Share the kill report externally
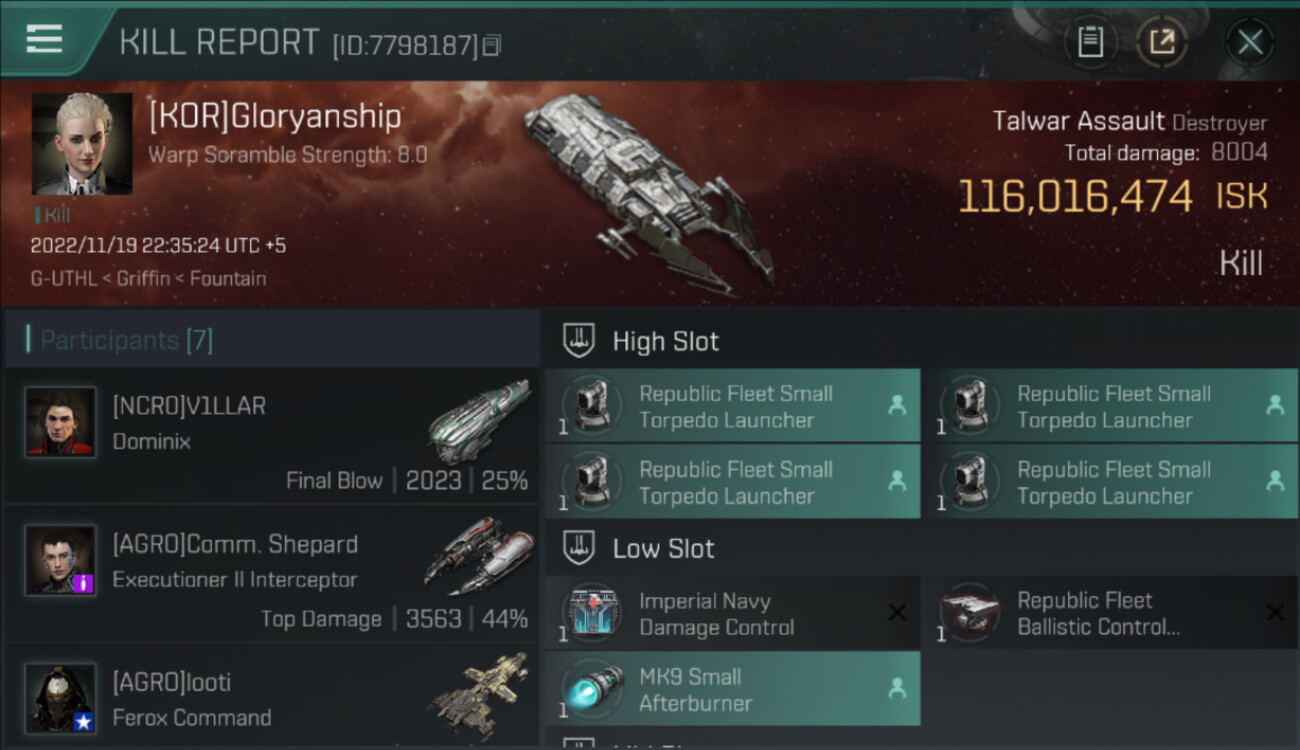The height and width of the screenshot is (750, 1300). [x=1162, y=42]
